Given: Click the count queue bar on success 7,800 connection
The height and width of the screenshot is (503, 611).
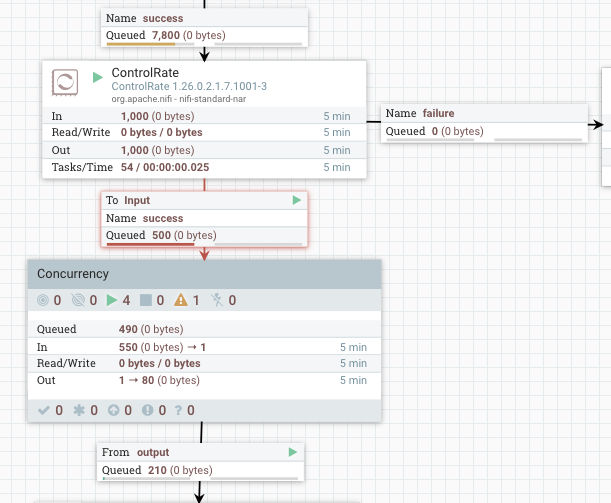Looking at the screenshot, I should click(150, 44).
